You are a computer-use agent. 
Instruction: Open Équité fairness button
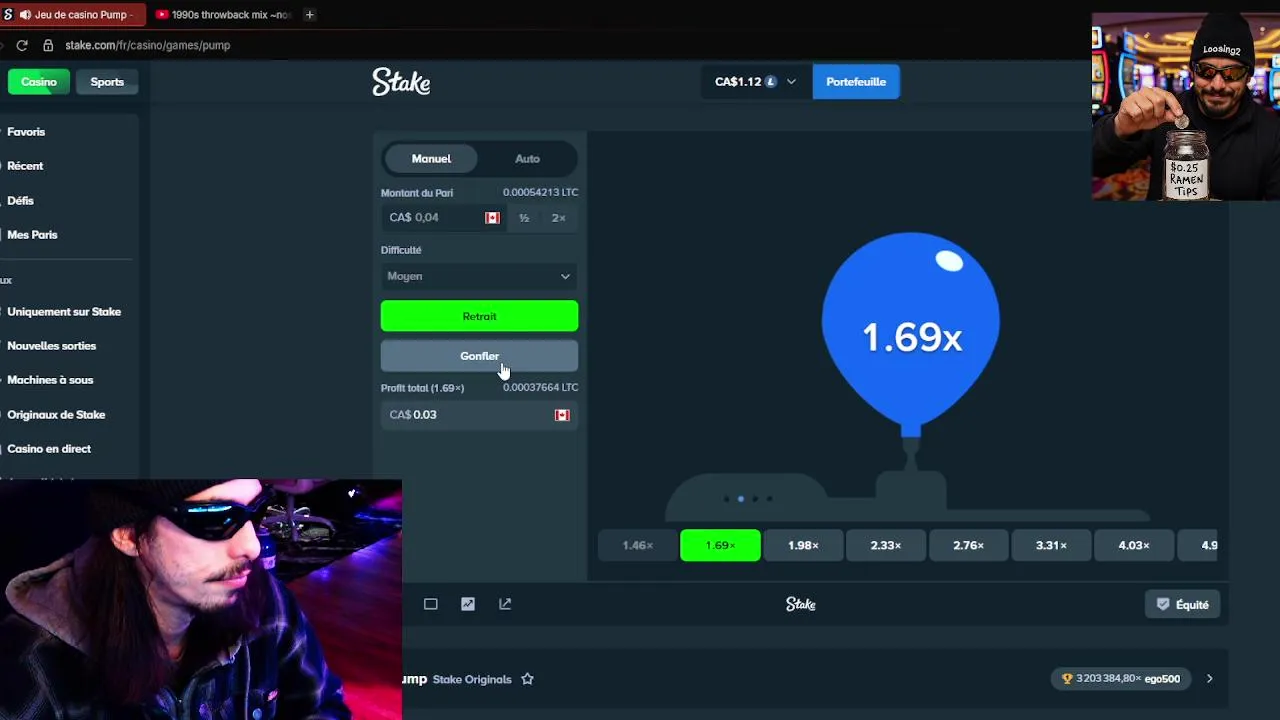[1183, 605]
